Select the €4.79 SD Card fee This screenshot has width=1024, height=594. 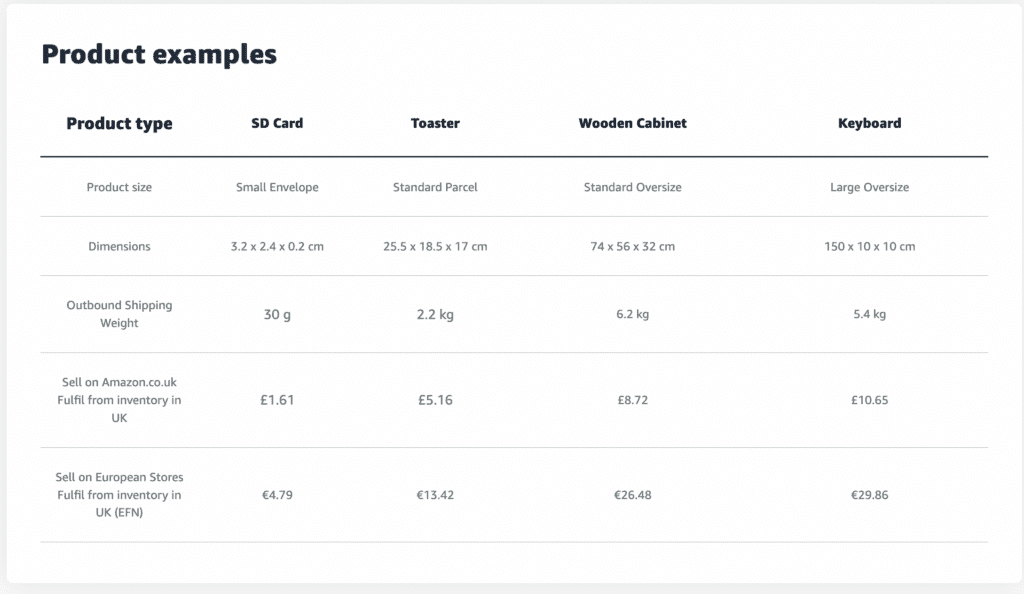click(x=277, y=495)
